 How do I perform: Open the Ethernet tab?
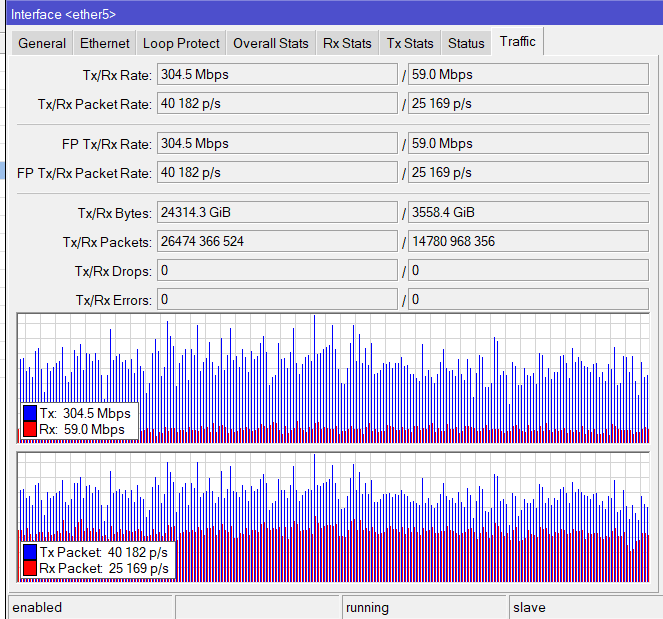pyautogui.click(x=105, y=43)
